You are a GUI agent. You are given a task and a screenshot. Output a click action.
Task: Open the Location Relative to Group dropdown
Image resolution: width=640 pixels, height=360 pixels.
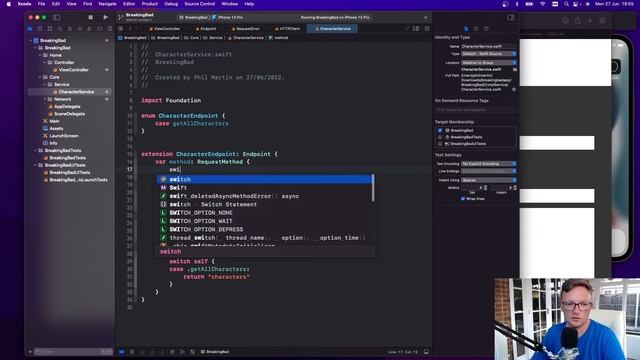point(489,62)
